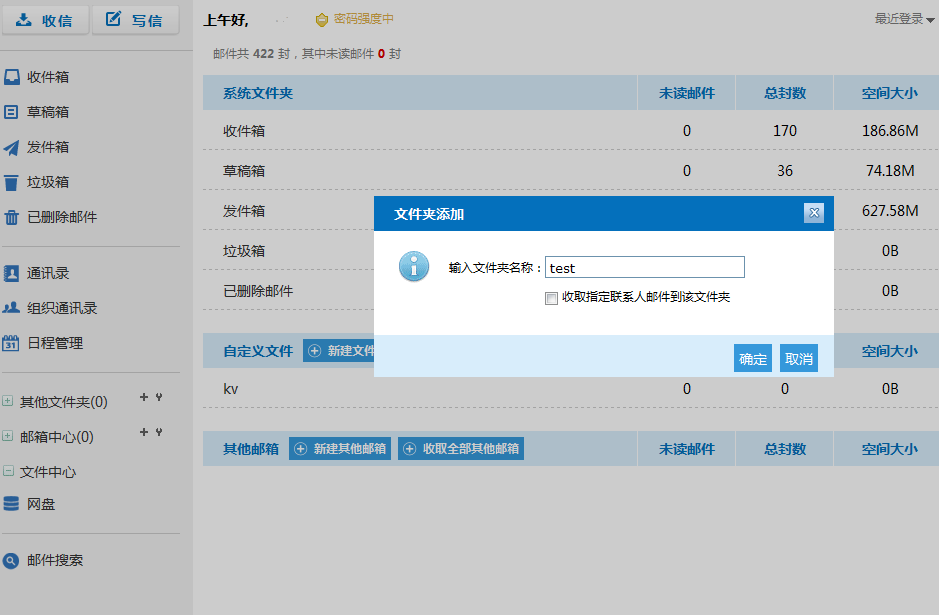Collapse the 文件中心 tree node
Screen dimensions: 939x615
coord(8,472)
